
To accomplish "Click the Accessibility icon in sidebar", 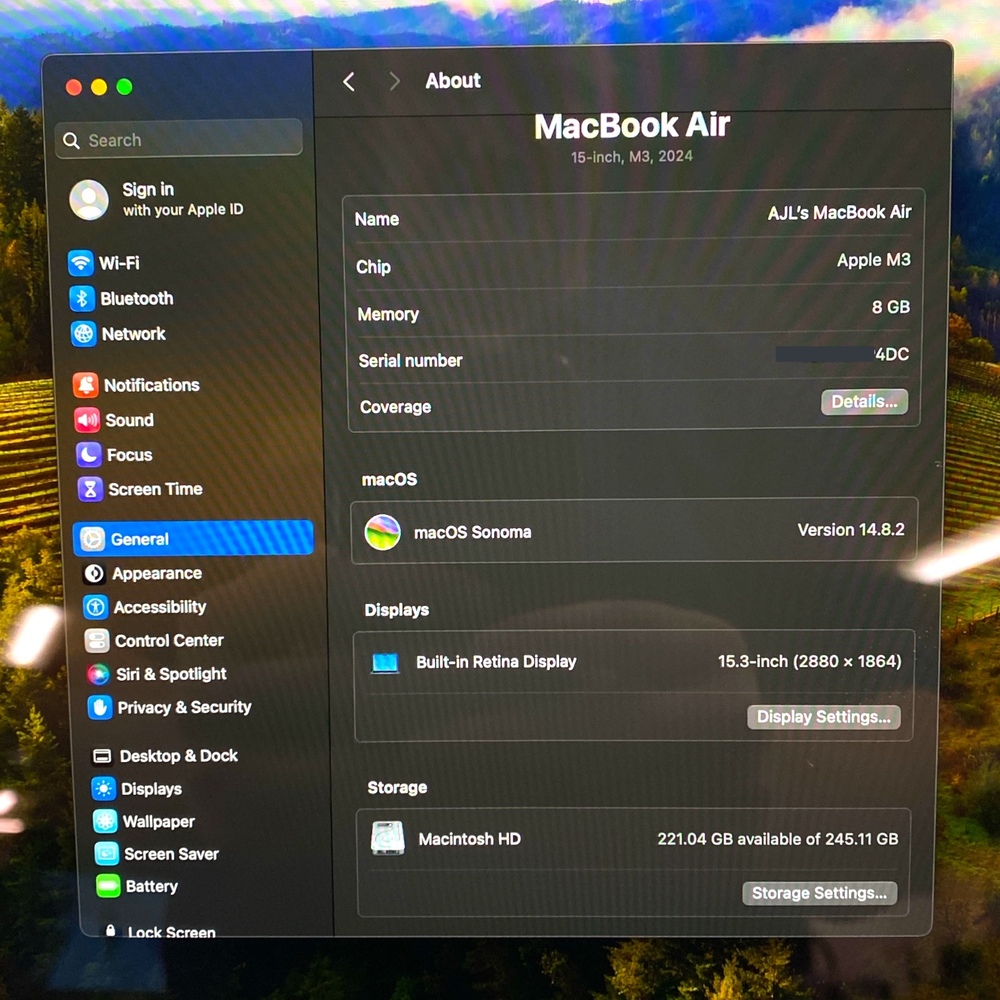I will tap(96, 607).
